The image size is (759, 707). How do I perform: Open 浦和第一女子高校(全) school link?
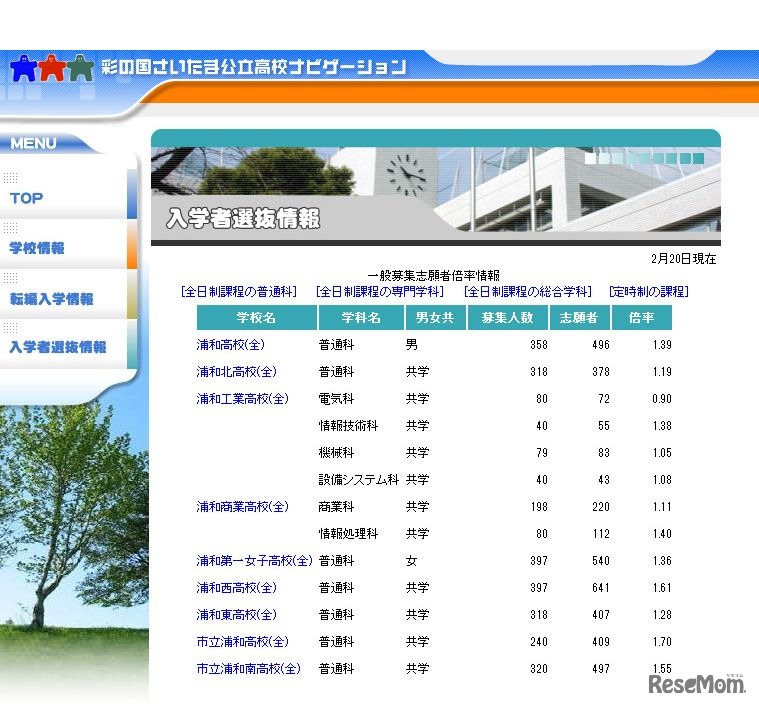coord(254,561)
